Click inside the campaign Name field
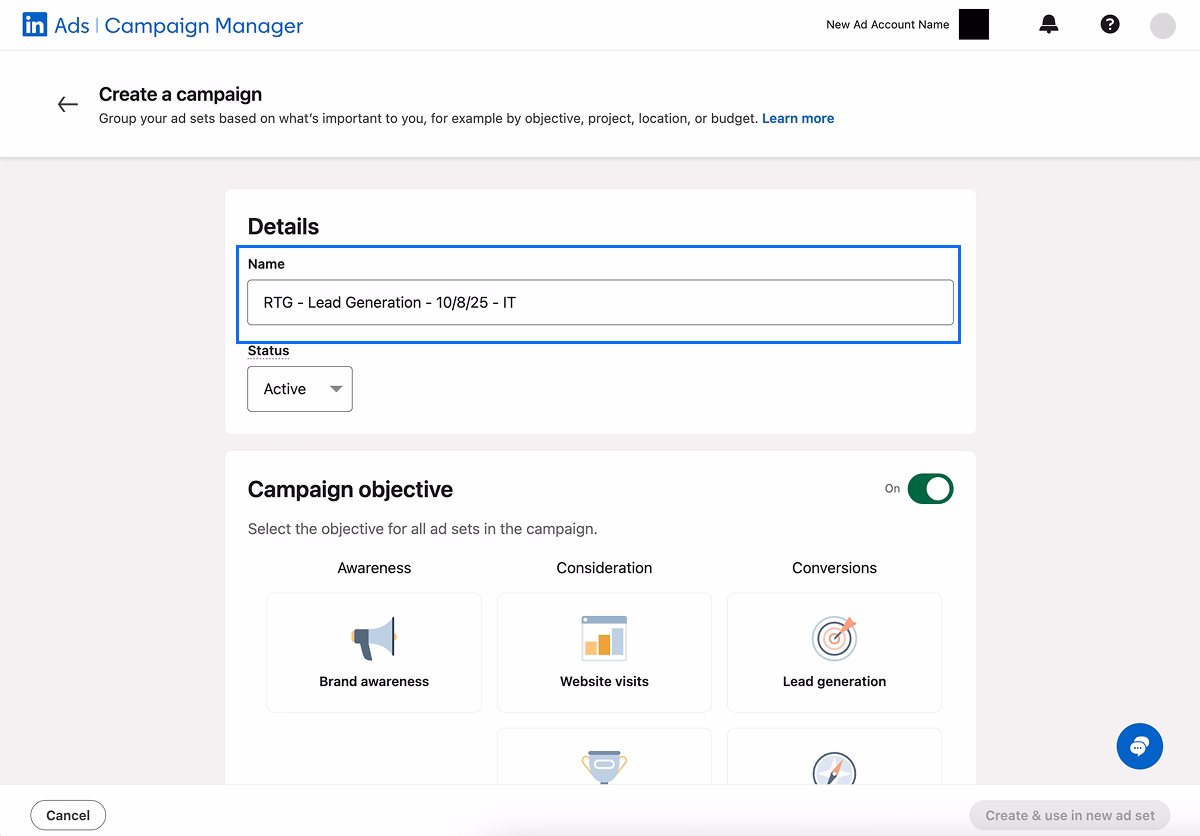The image size is (1200, 836). pos(600,301)
